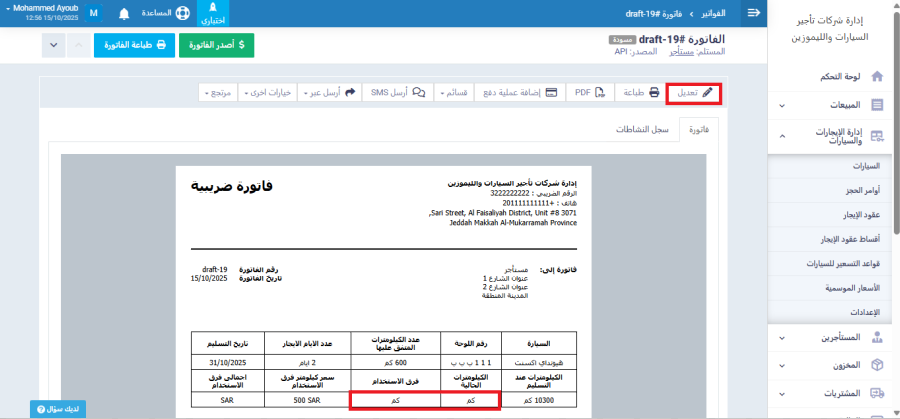Expand the المبيعات sidebar section
Image resolution: width=900 pixels, height=419 pixels.
click(836, 104)
